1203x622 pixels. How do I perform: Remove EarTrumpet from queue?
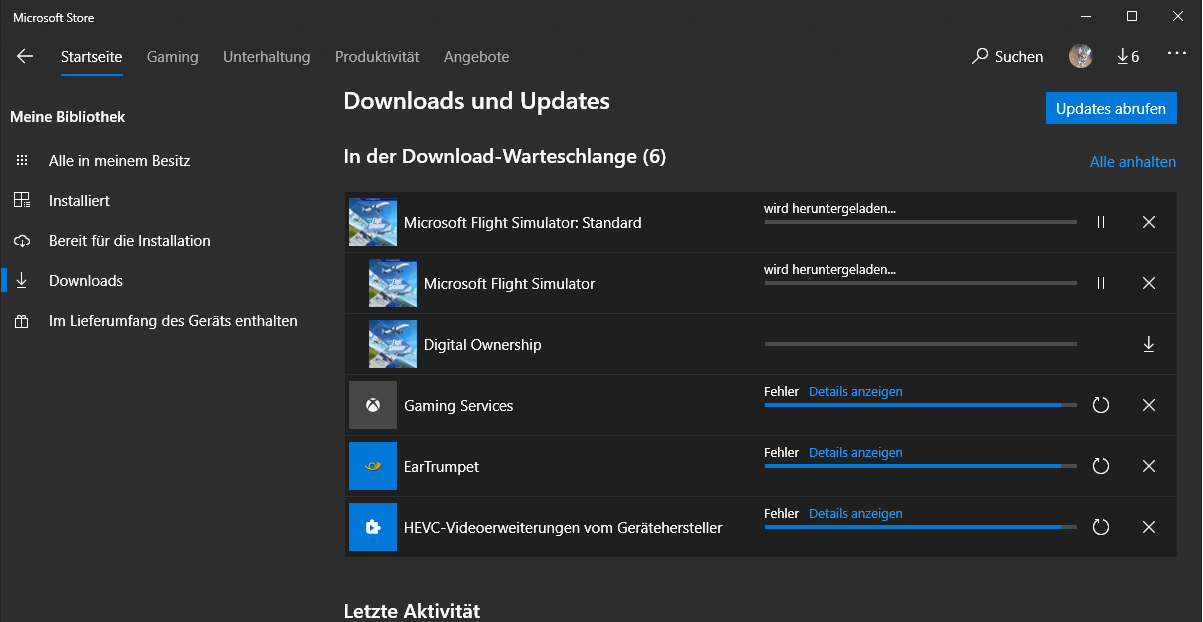point(1149,466)
